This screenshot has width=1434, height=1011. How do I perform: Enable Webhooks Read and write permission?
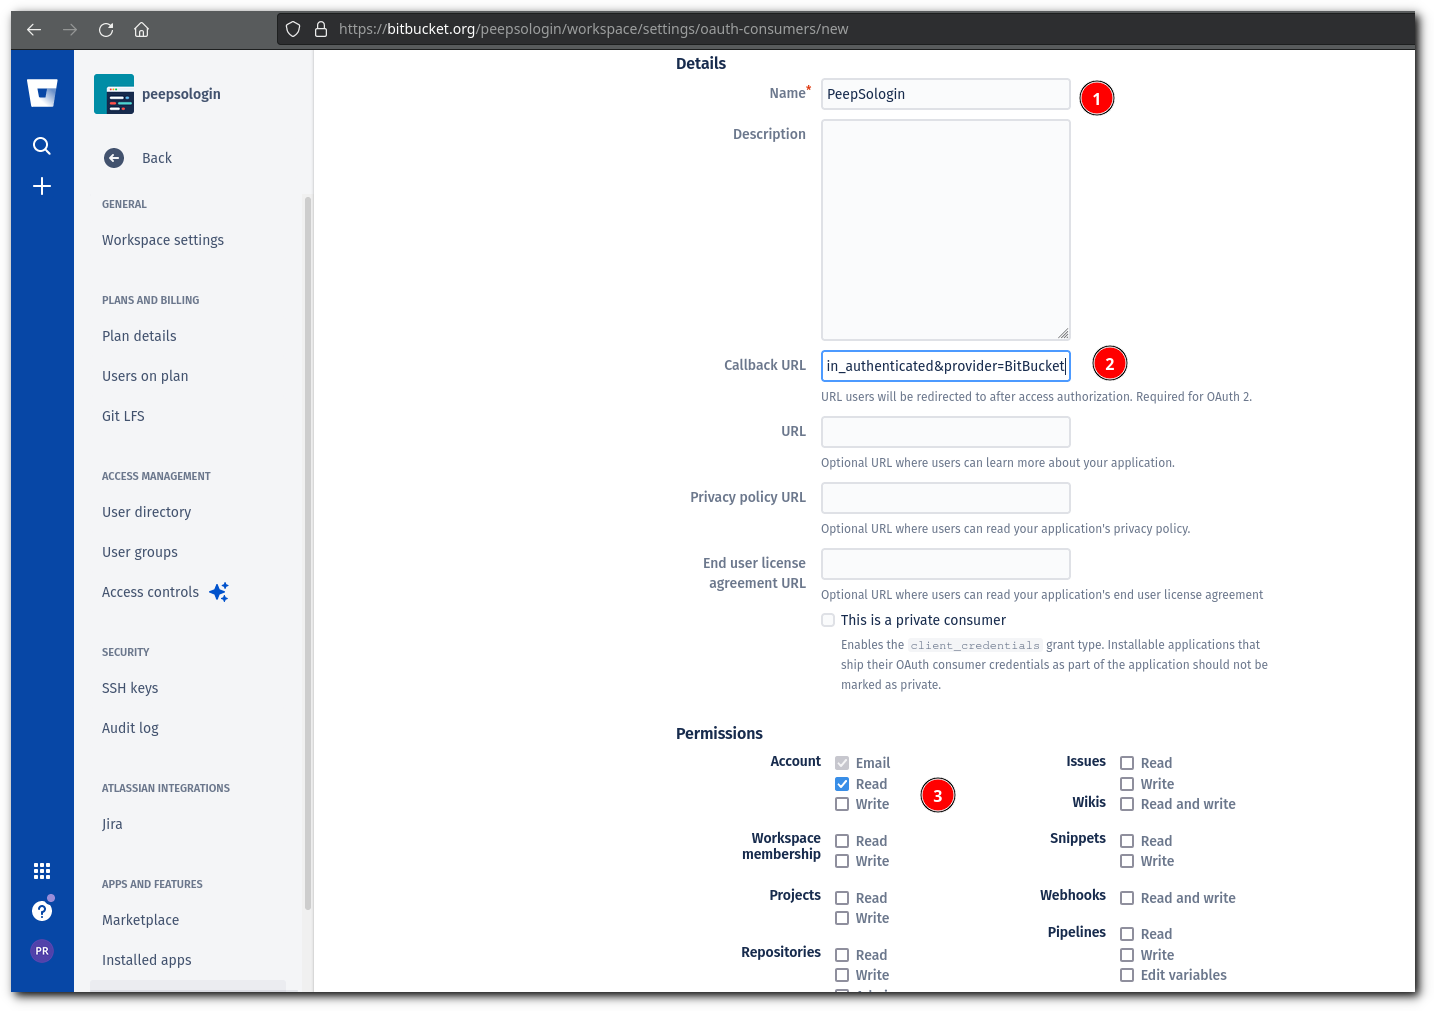pos(1127,898)
